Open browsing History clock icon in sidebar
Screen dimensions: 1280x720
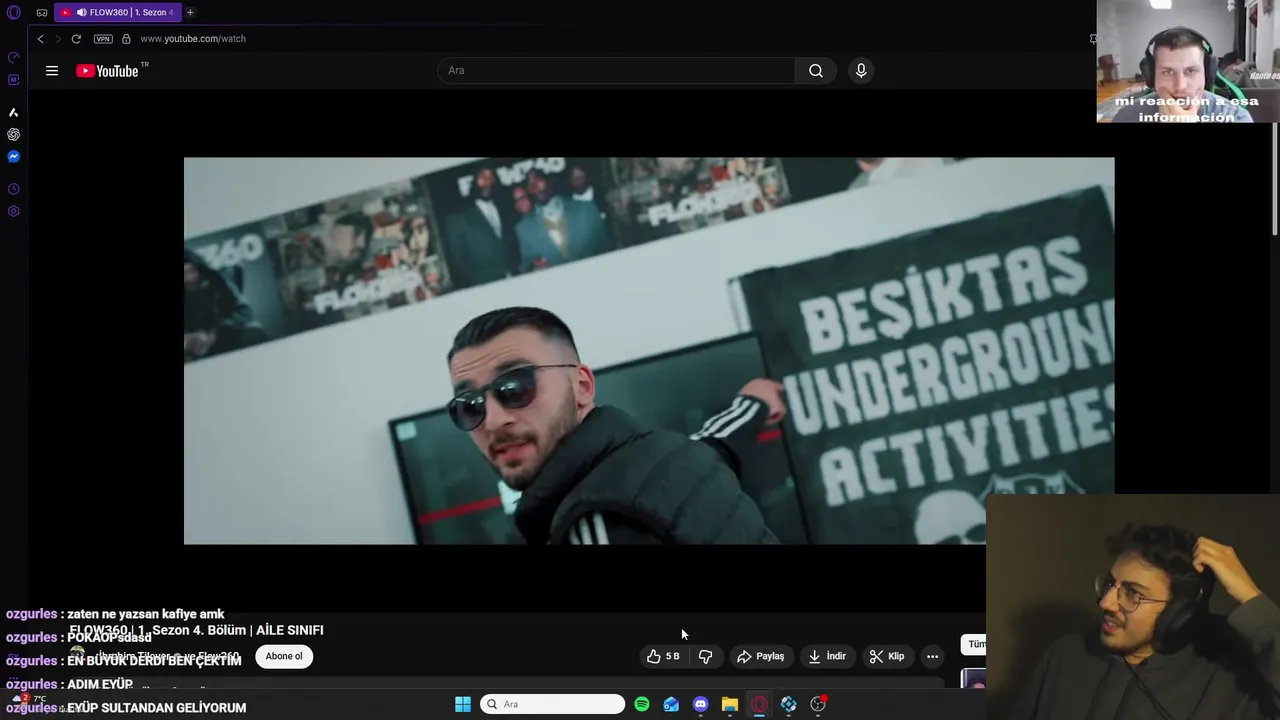14,189
